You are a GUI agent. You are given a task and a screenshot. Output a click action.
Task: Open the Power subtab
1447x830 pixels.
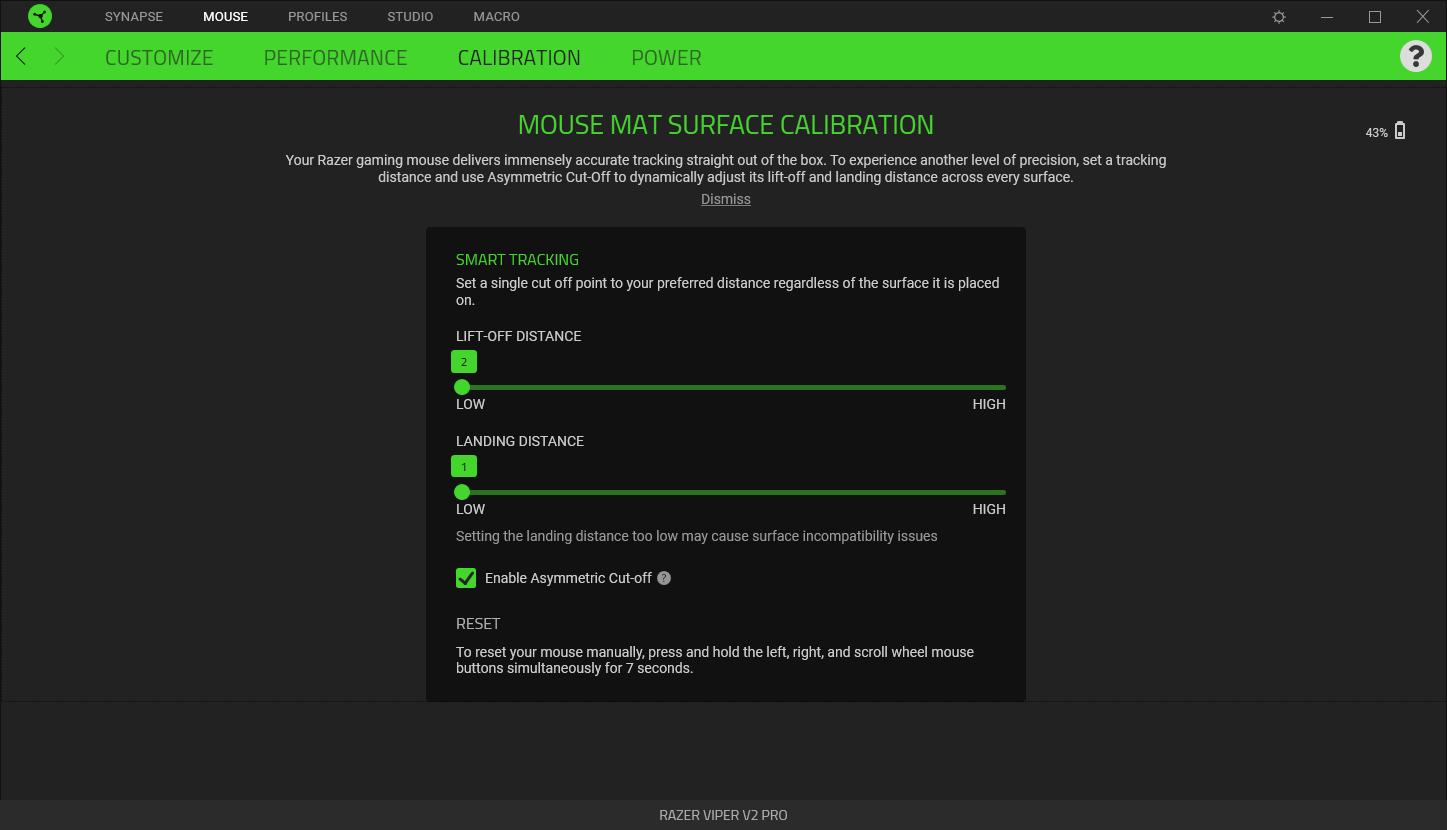tap(666, 58)
